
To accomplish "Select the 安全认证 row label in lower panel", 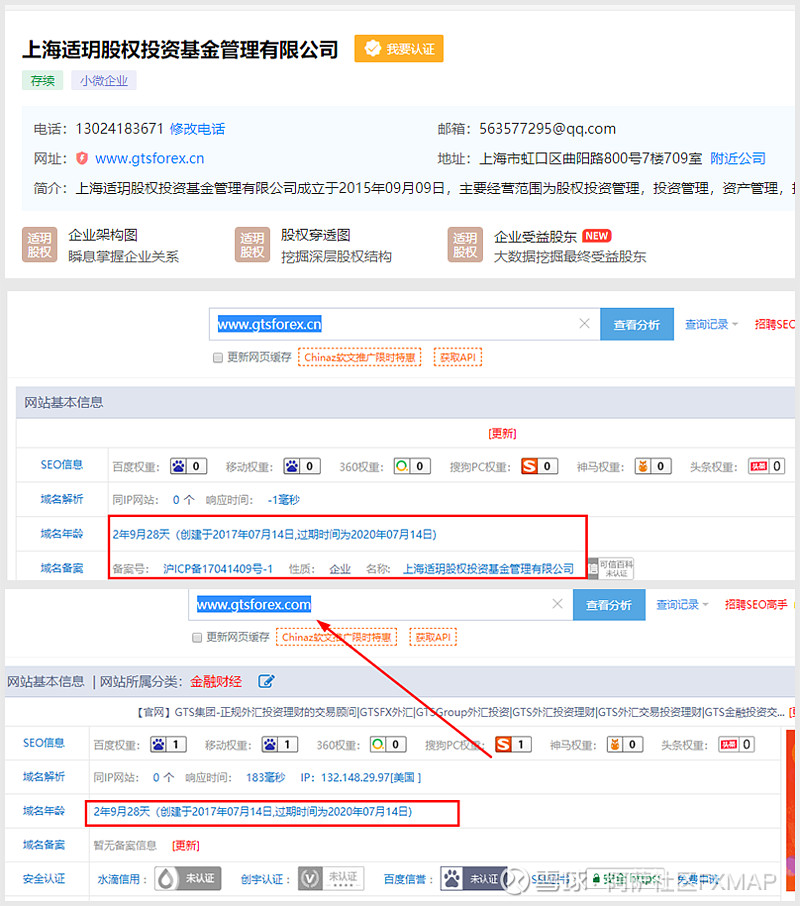I will (x=43, y=879).
